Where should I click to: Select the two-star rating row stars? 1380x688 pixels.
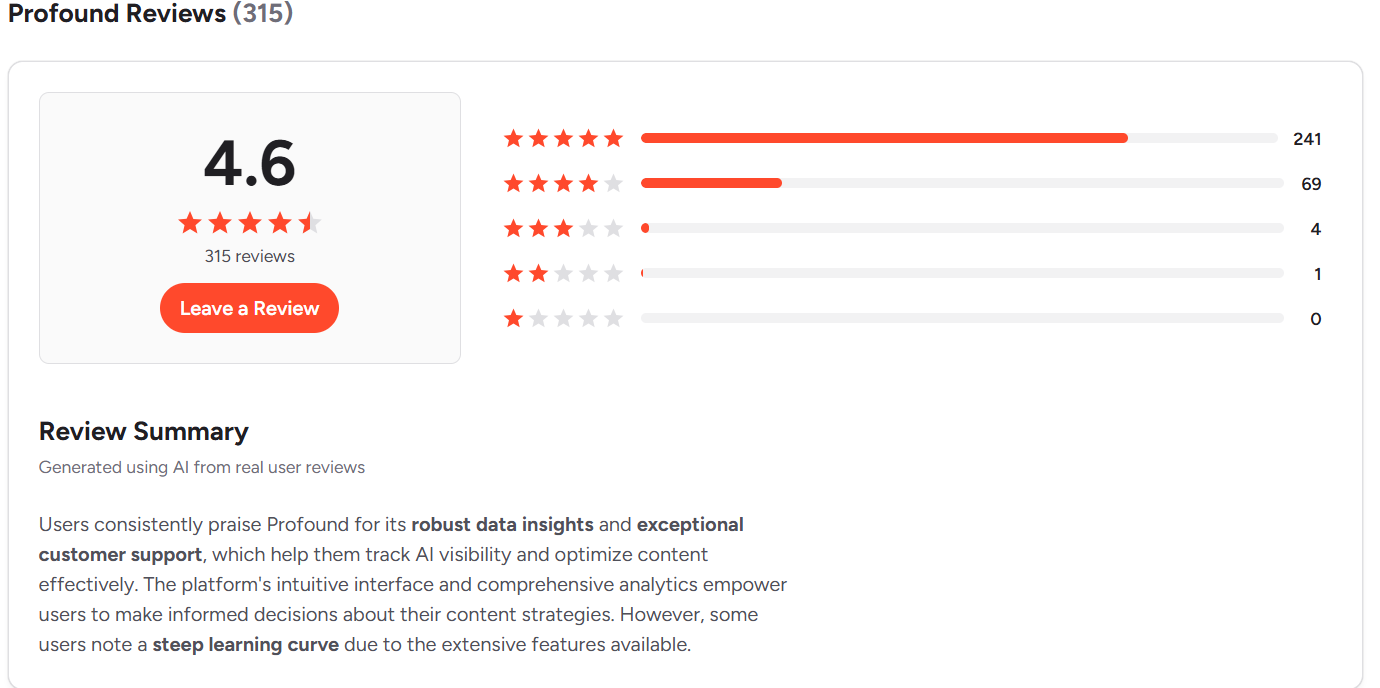(563, 274)
